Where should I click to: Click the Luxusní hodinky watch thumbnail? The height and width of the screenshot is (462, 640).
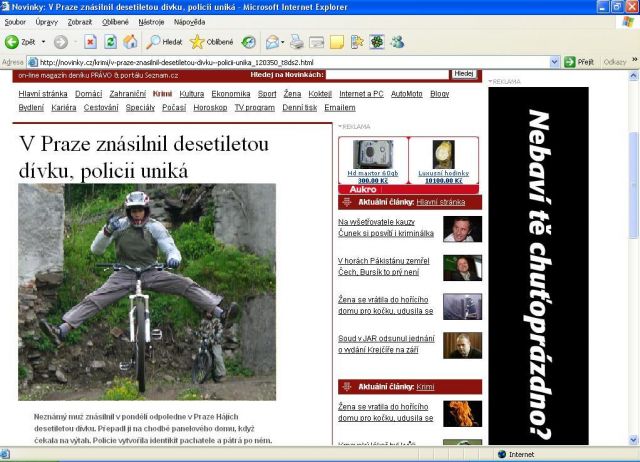[x=443, y=154]
